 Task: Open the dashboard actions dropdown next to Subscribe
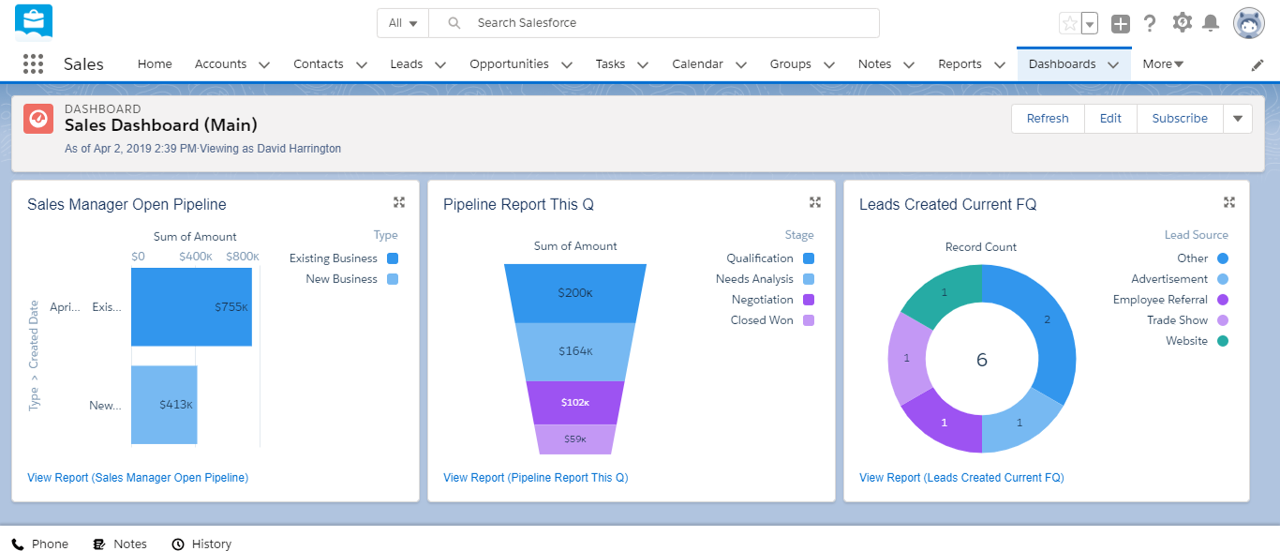[1237, 118]
